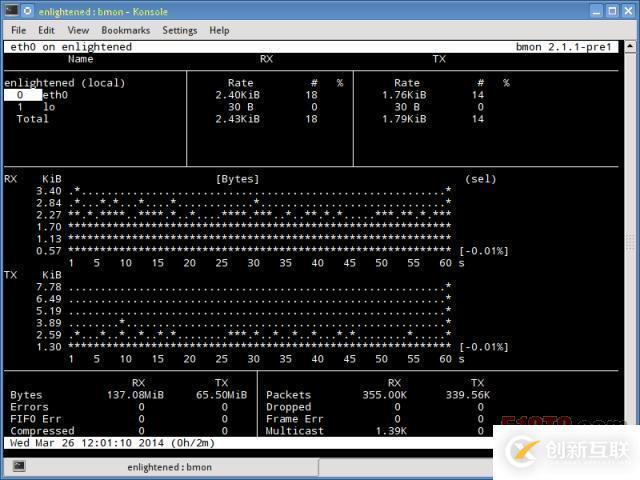The image size is (640, 480).
Task: Open the Edit menu
Action: pos(46,30)
